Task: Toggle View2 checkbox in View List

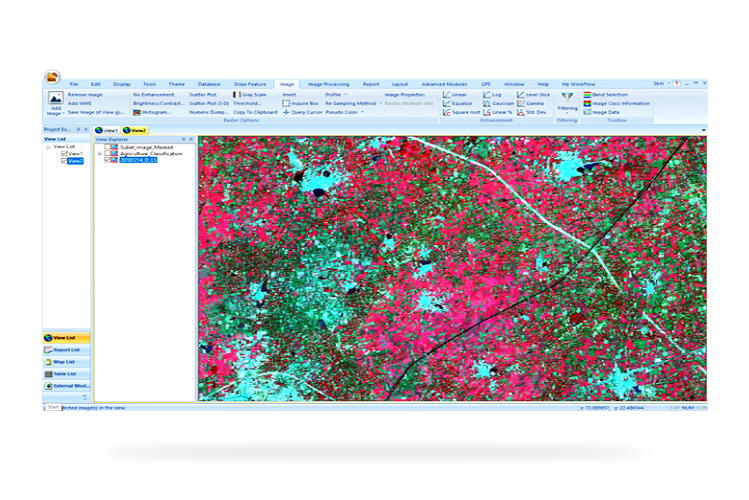Action: tap(64, 161)
